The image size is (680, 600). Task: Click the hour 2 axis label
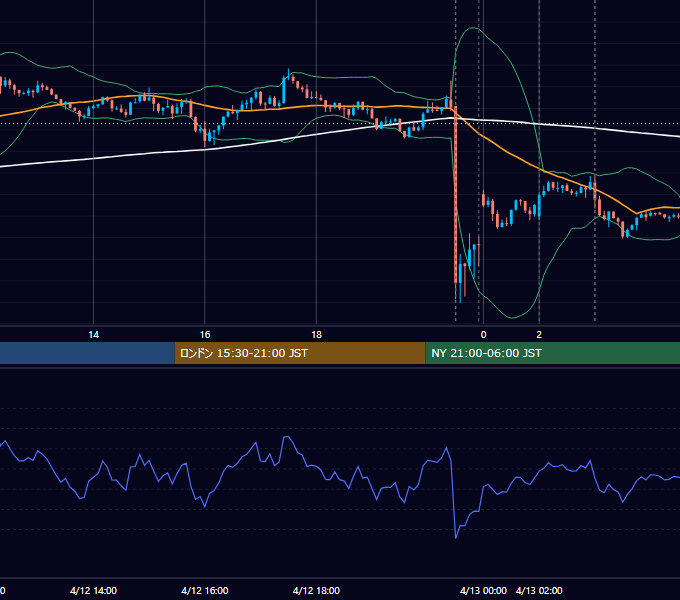539,335
